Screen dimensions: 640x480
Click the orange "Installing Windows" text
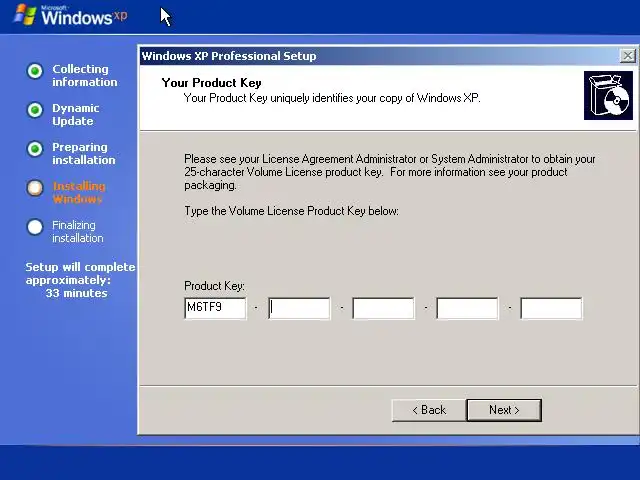click(x=79, y=193)
